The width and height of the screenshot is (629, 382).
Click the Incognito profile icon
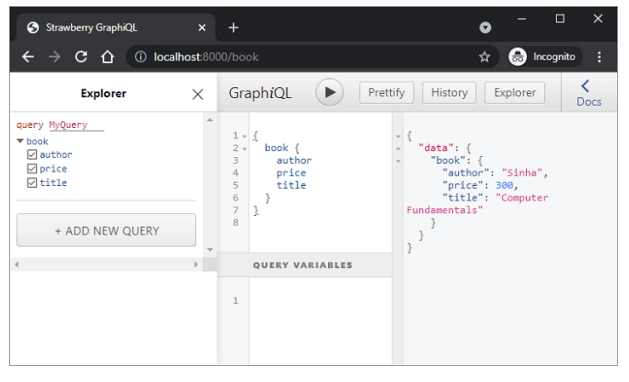coord(517,57)
